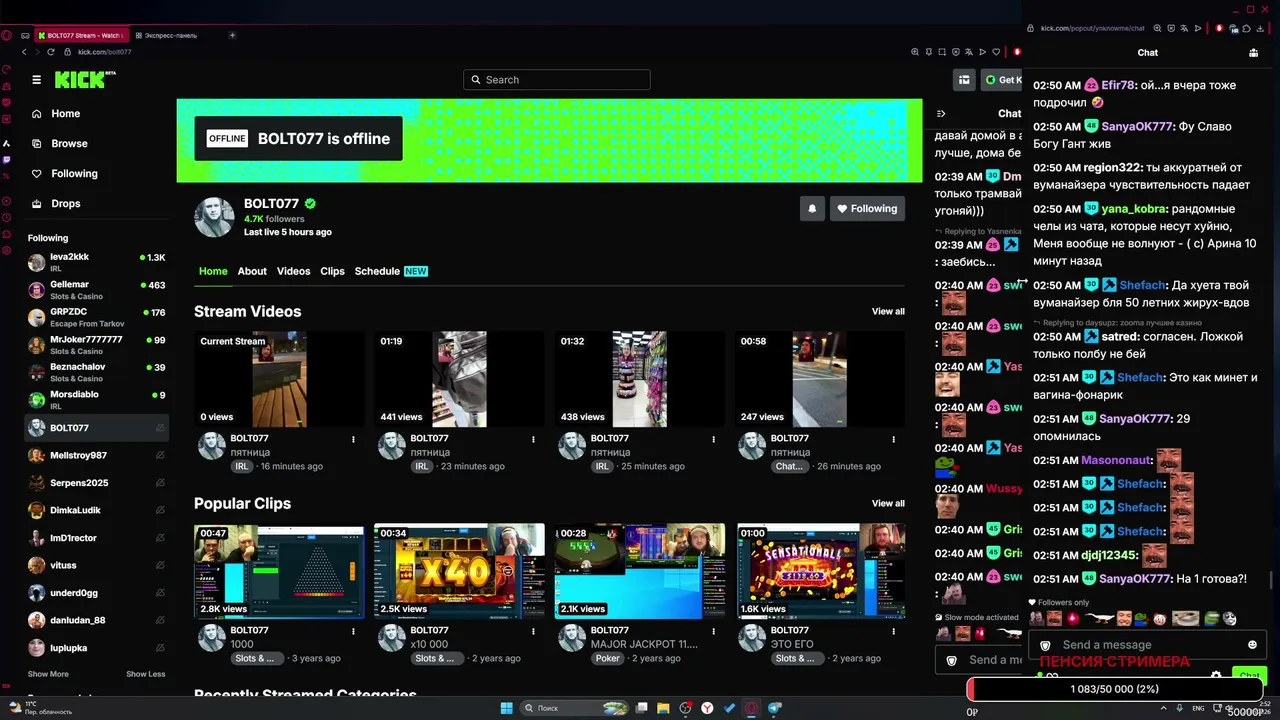Open chat settings gear in popout chat
This screenshot has height=720, width=1280.
[1216, 676]
